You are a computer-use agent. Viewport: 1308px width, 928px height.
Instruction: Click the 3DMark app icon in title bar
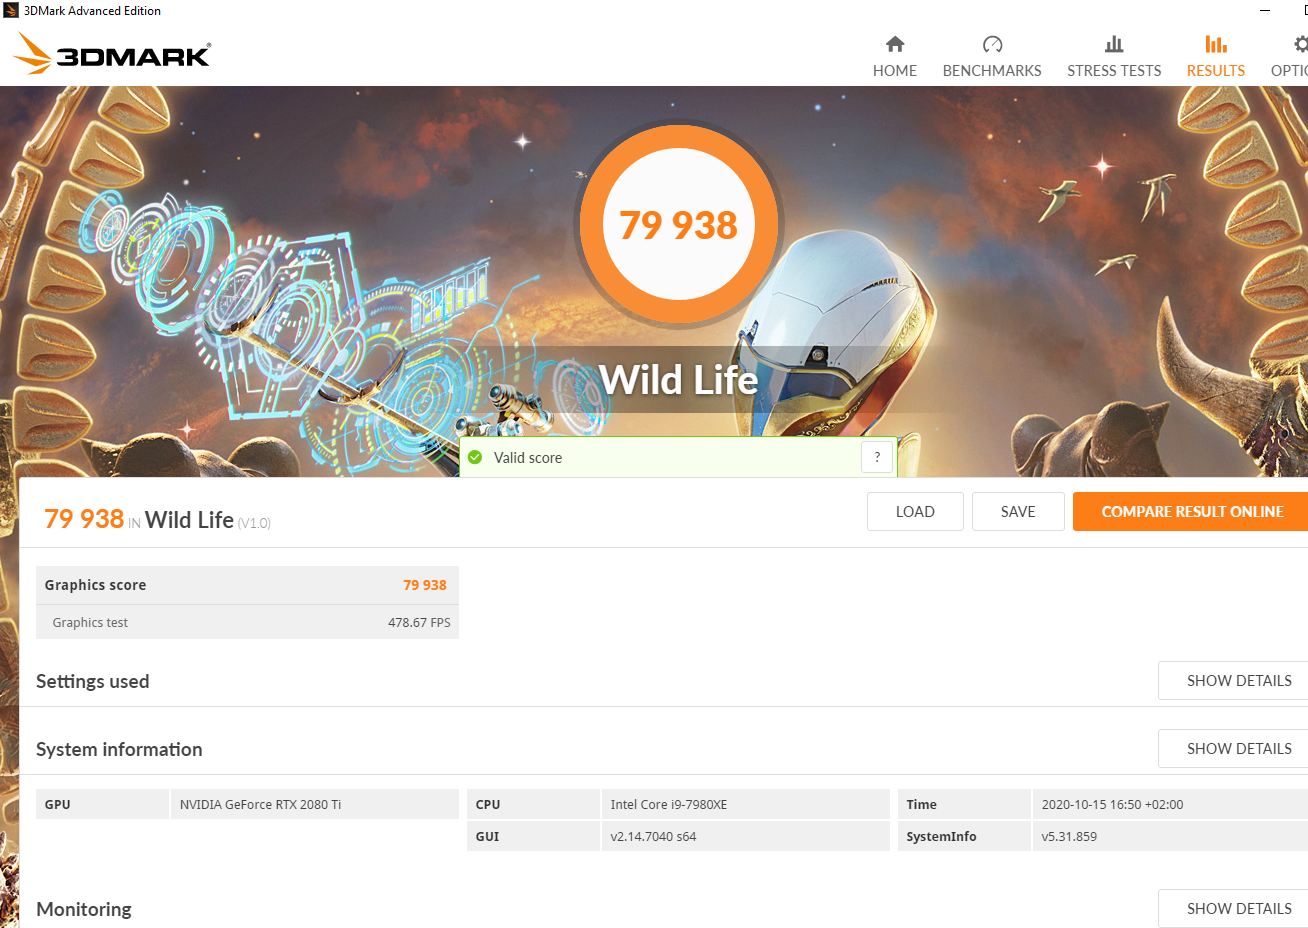(x=11, y=11)
